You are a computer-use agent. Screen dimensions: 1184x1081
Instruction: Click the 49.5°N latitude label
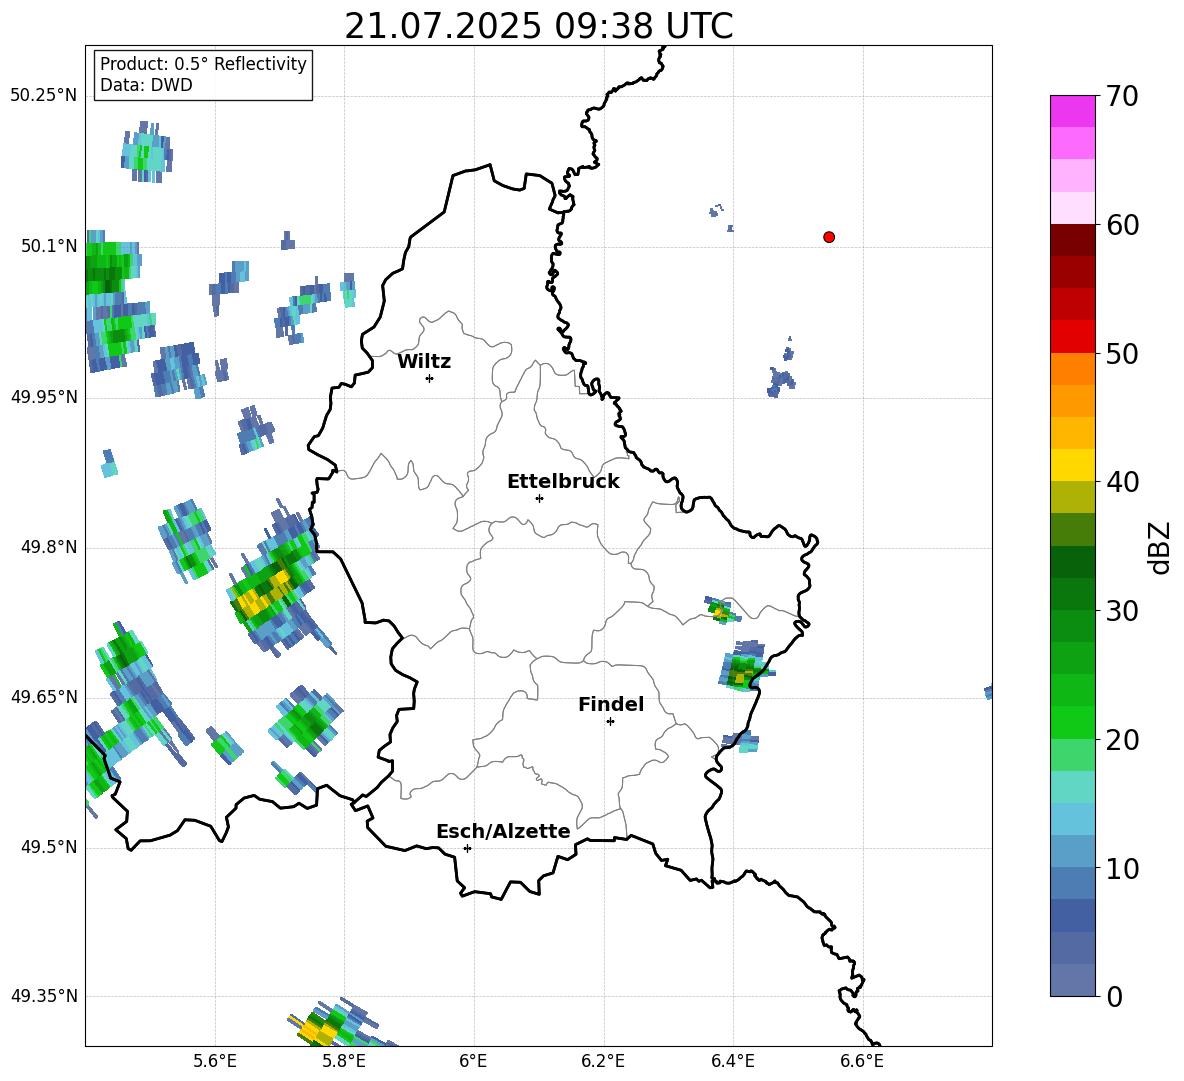coord(49,848)
